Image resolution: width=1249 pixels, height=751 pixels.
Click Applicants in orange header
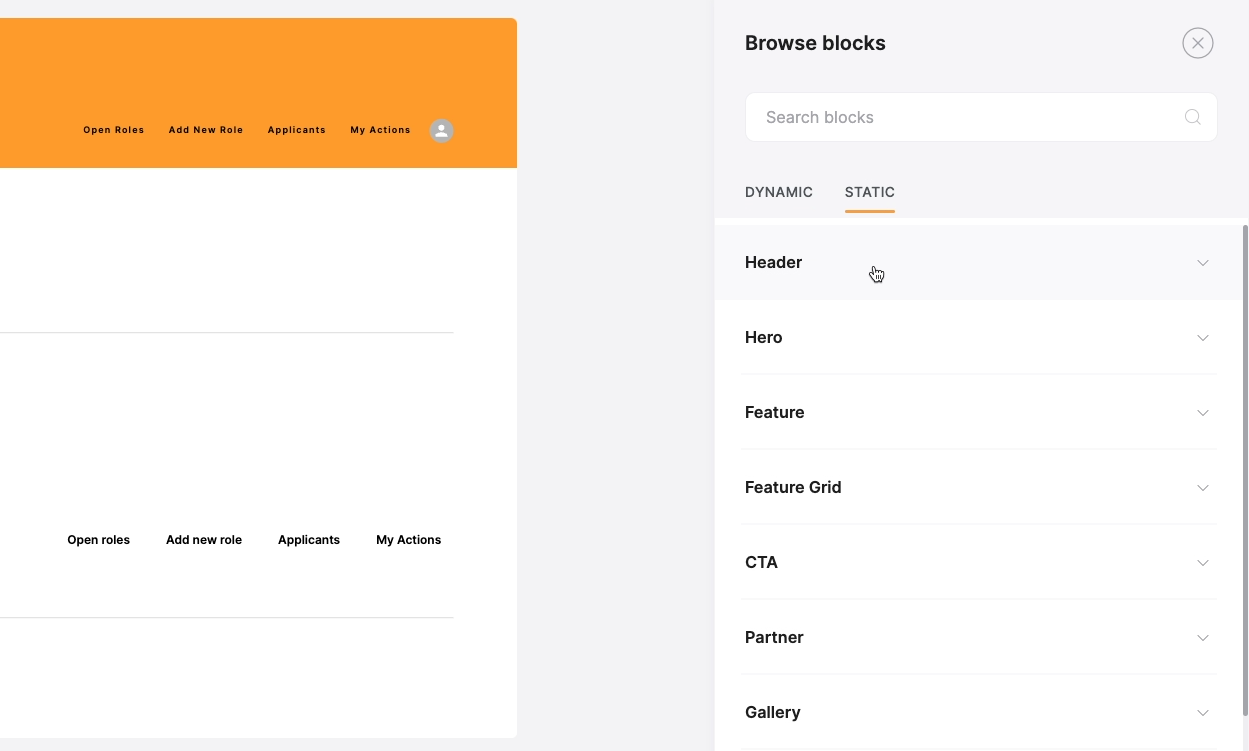click(x=297, y=130)
